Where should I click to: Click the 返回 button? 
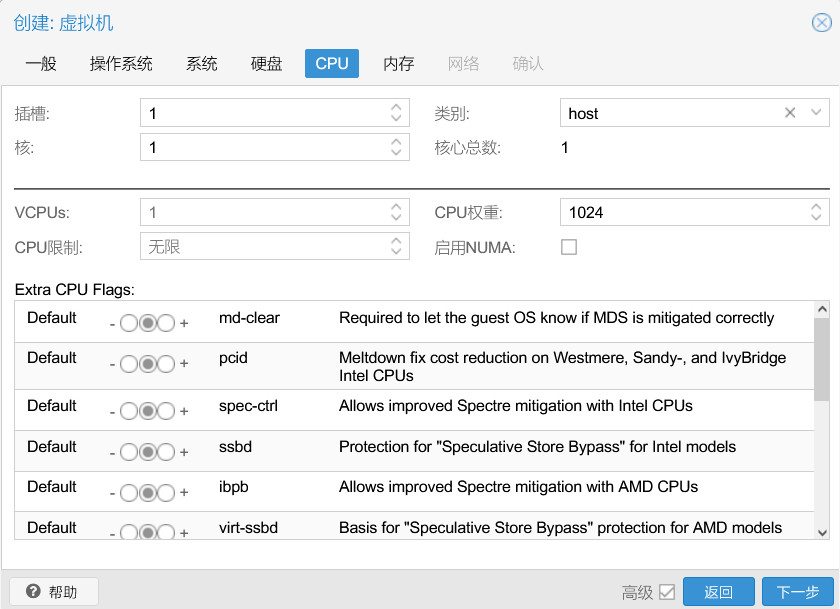tap(718, 592)
